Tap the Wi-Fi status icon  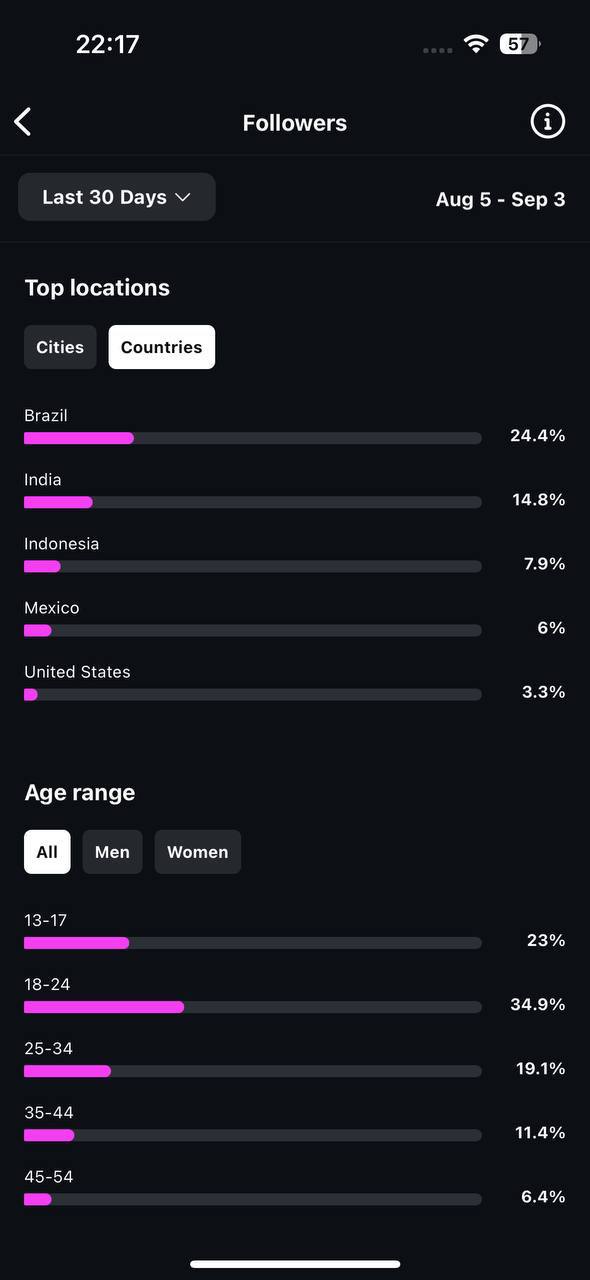(476, 44)
